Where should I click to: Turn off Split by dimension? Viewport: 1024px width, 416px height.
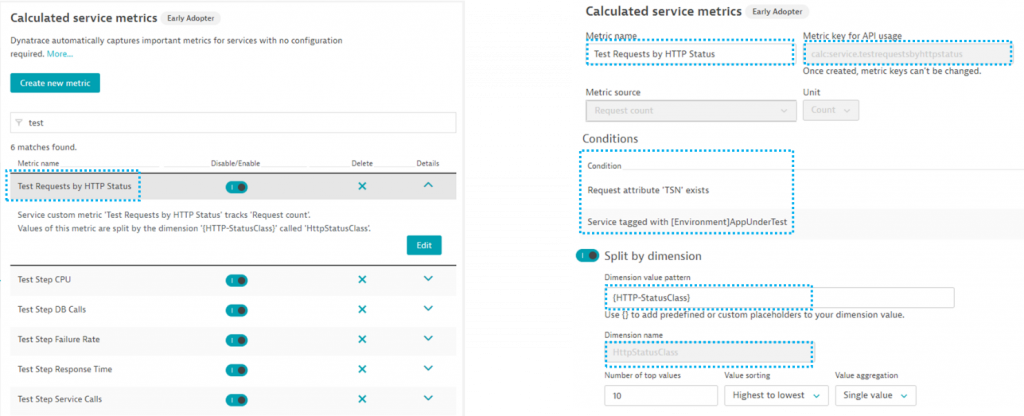[588, 256]
